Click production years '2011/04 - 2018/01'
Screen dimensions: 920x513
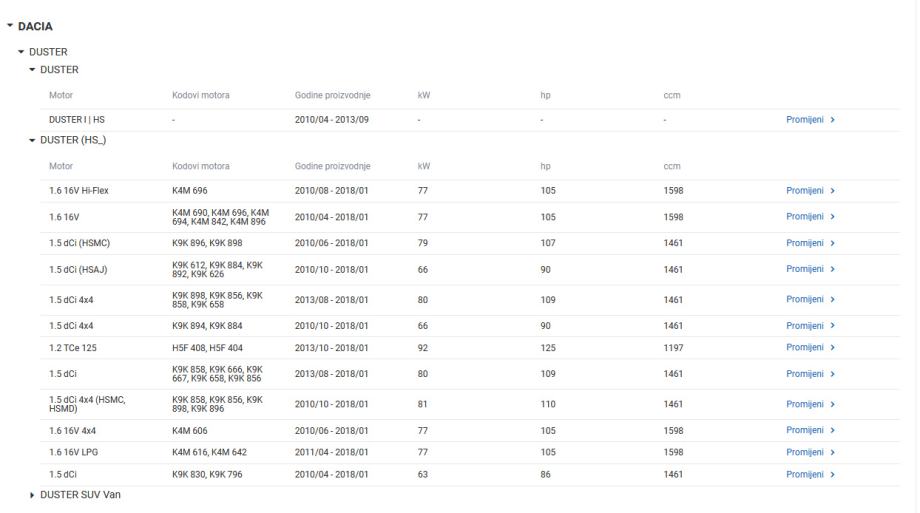coord(332,453)
